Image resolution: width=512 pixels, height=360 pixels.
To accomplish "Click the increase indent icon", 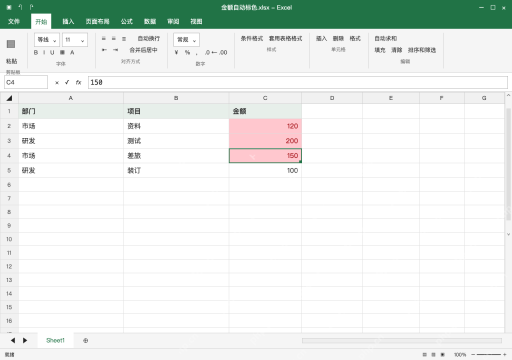I will (115, 50).
